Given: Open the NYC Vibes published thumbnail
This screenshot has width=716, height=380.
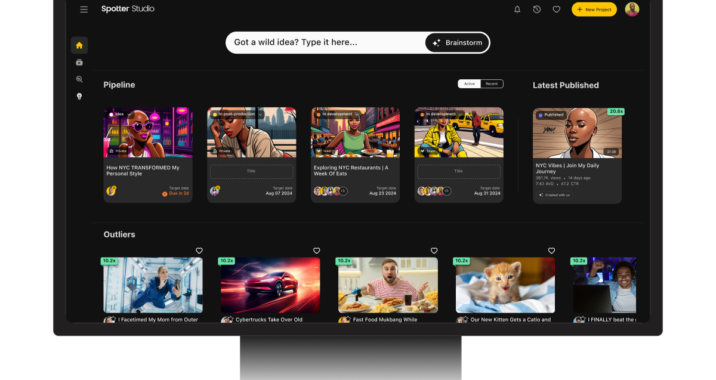Looking at the screenshot, I should click(x=577, y=133).
